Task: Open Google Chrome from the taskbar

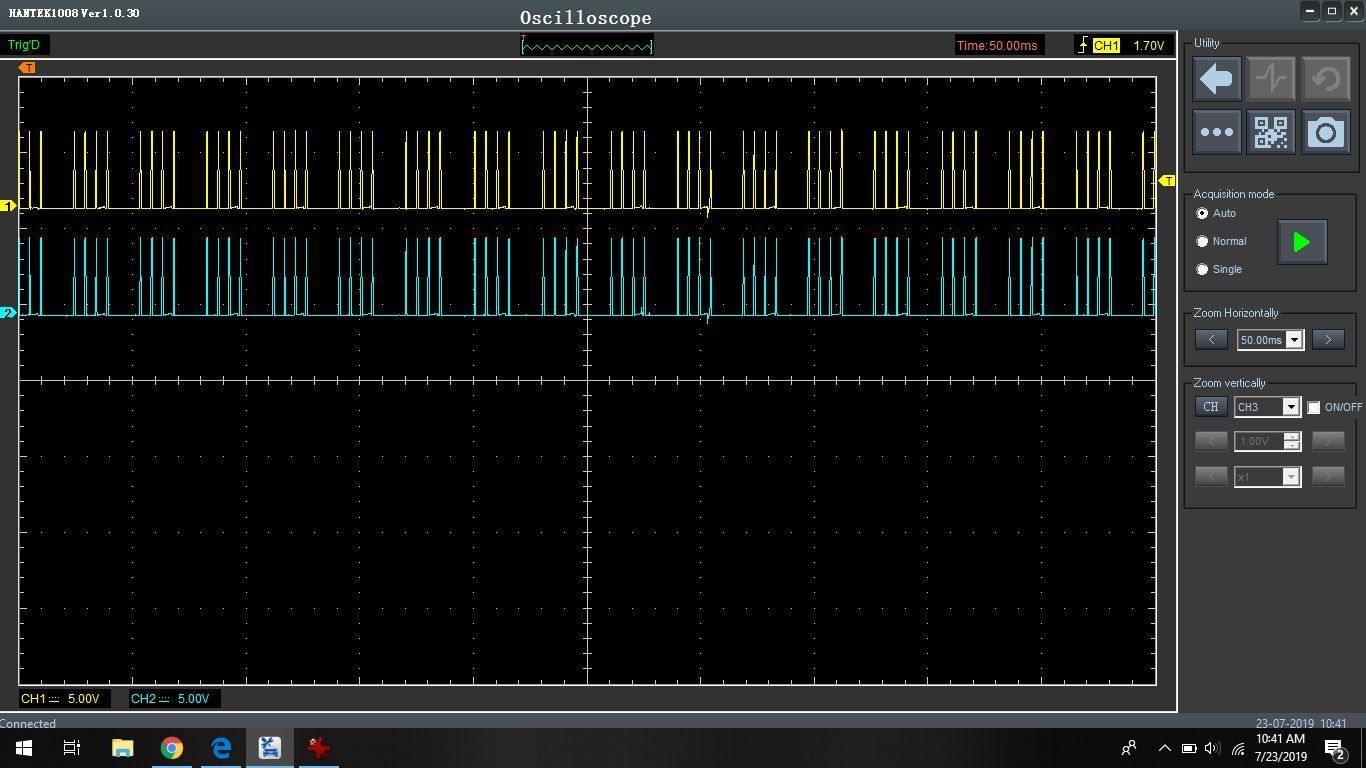Action: click(x=172, y=748)
